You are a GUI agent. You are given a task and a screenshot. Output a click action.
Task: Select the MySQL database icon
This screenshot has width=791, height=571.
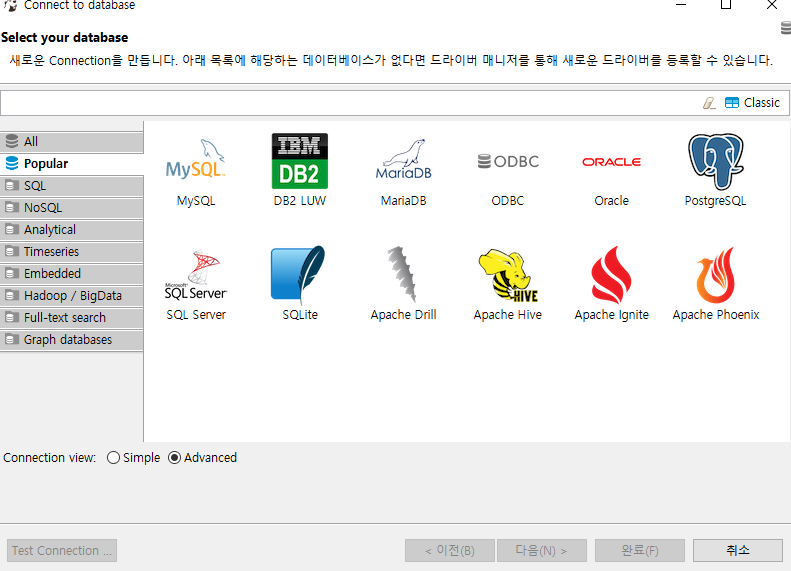(x=196, y=161)
